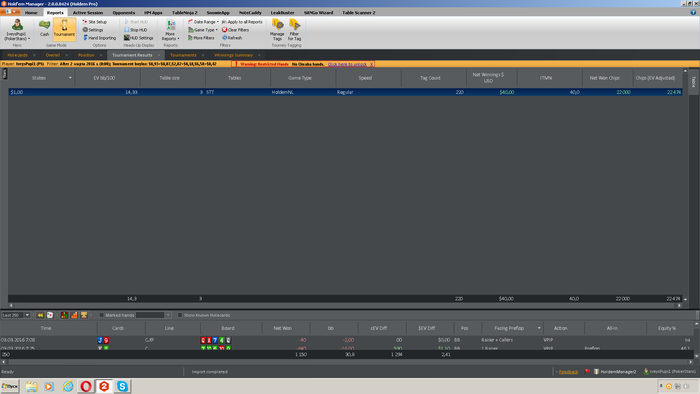Open Stakes column filter arrow
700x394 pixels.
click(x=70, y=78)
